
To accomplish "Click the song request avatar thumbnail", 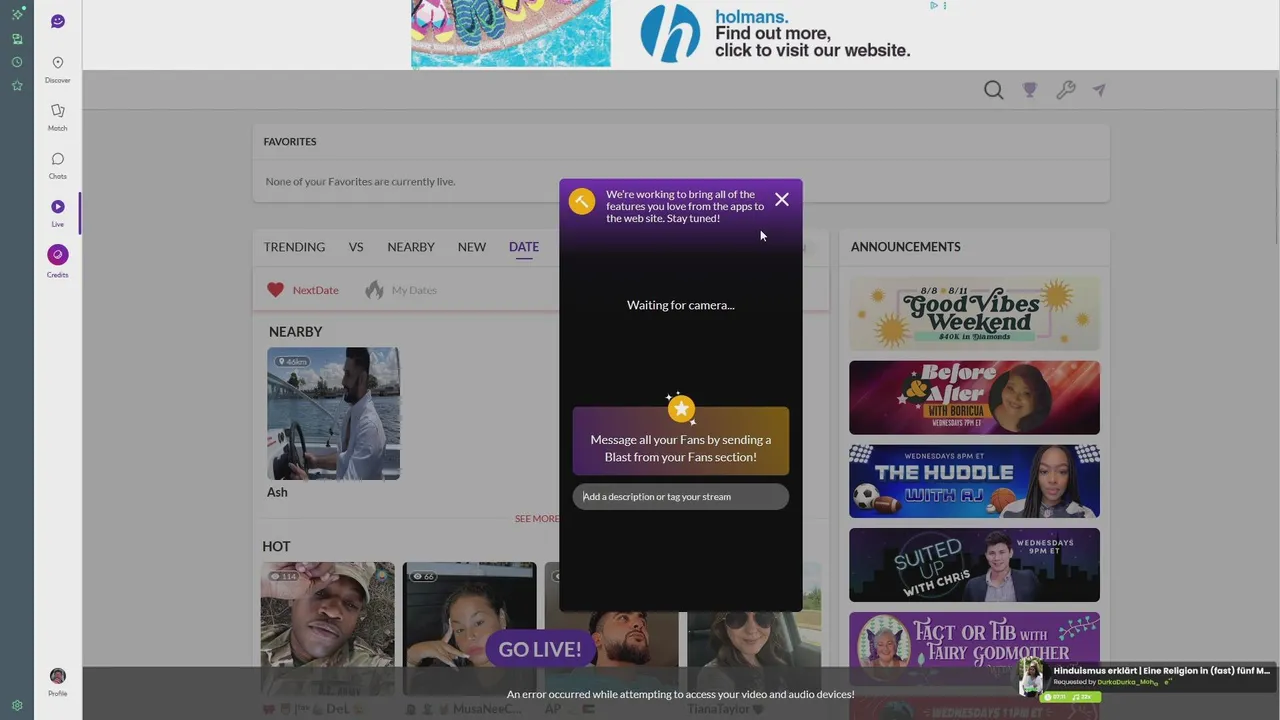I will [x=1031, y=677].
